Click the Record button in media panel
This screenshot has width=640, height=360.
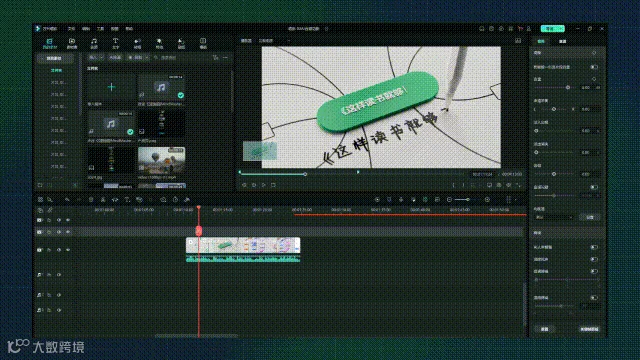pos(115,58)
